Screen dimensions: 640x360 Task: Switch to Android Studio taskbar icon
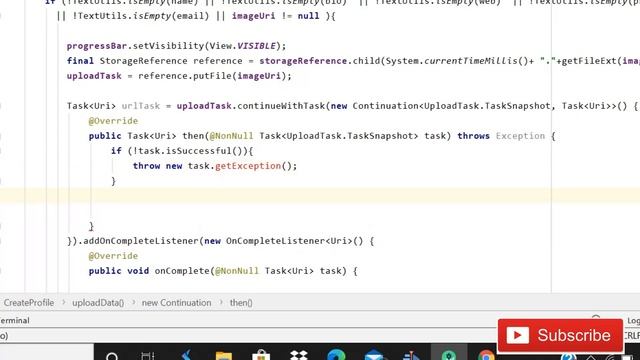[449, 355]
